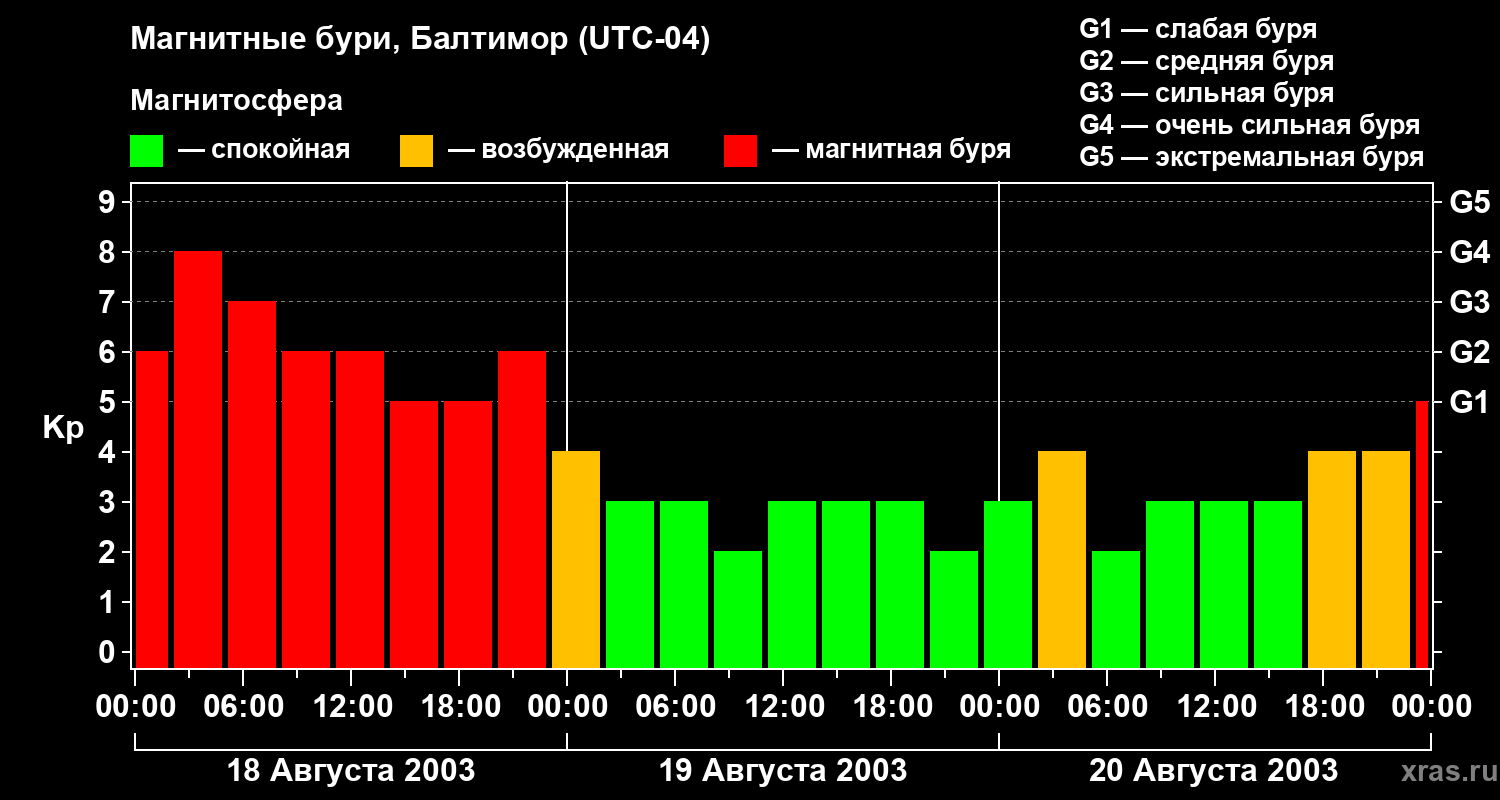Image resolution: width=1500 pixels, height=800 pixels.
Task: Click the '12:00' time label under 19 August
Action: [783, 707]
